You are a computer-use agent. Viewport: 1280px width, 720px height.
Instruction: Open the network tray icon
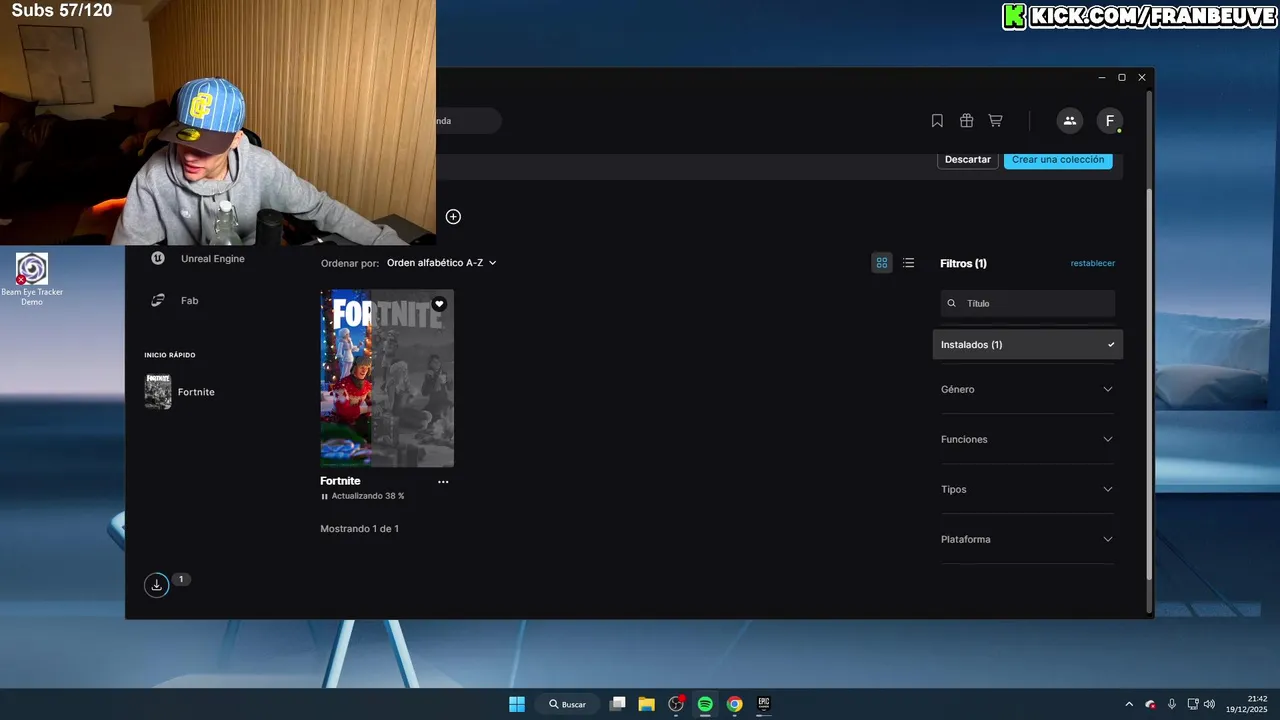(x=1192, y=704)
